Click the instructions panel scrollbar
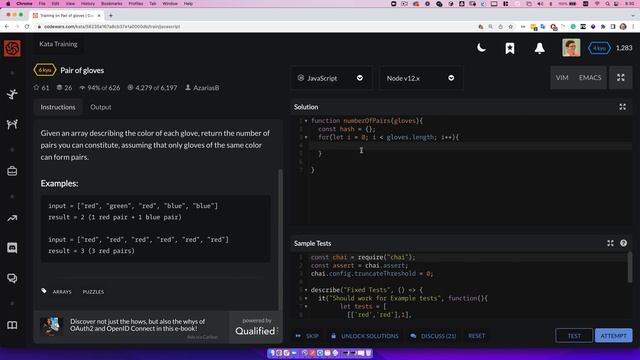This screenshot has width=640, height=360. pos(280,240)
